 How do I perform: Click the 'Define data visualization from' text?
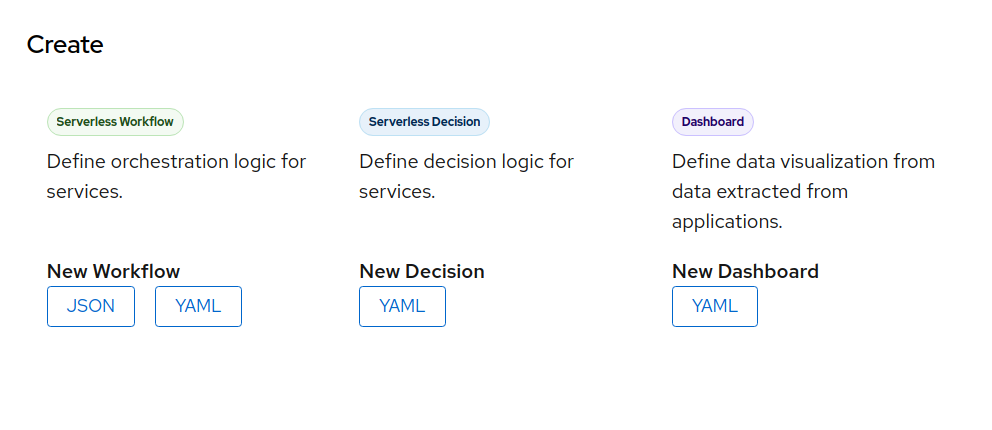coord(803,161)
